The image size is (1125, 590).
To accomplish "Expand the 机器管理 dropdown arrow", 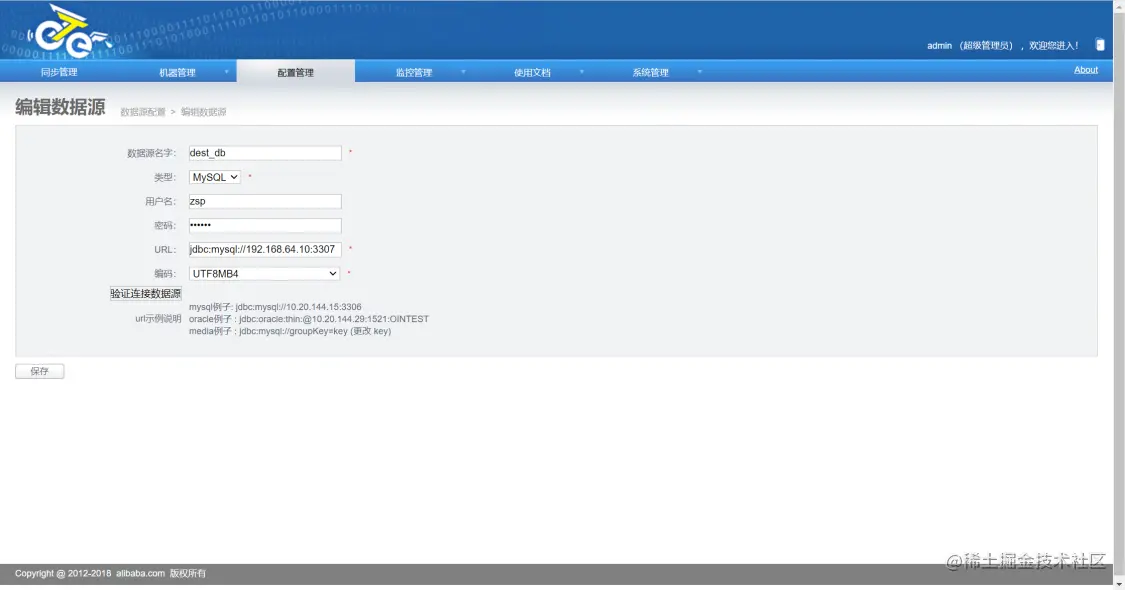I will tap(227, 72).
